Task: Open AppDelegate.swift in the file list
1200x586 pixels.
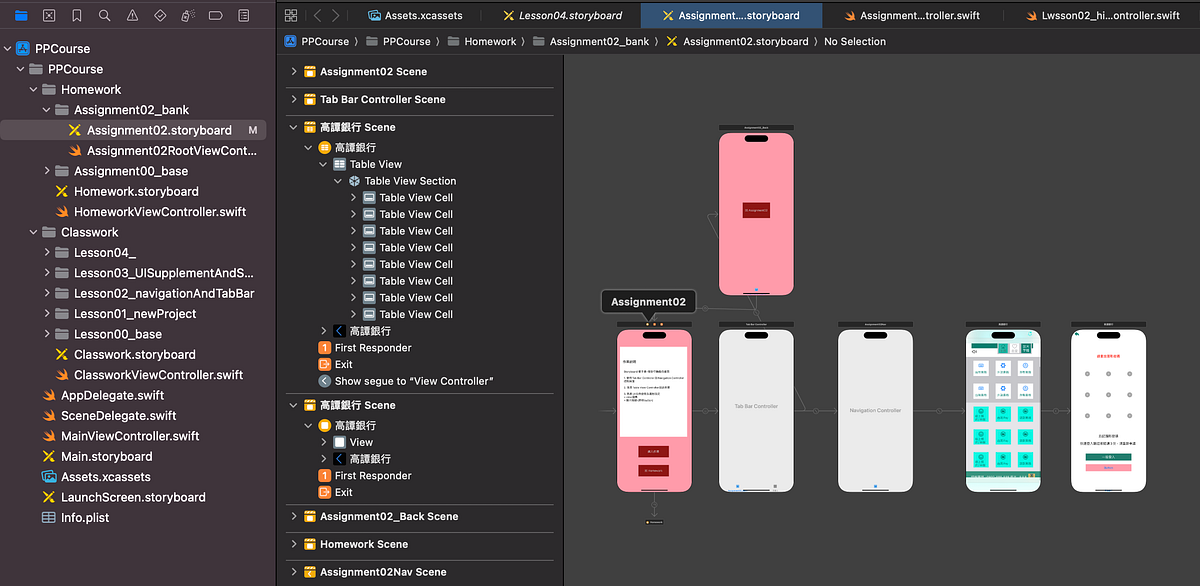Action: [x=115, y=395]
